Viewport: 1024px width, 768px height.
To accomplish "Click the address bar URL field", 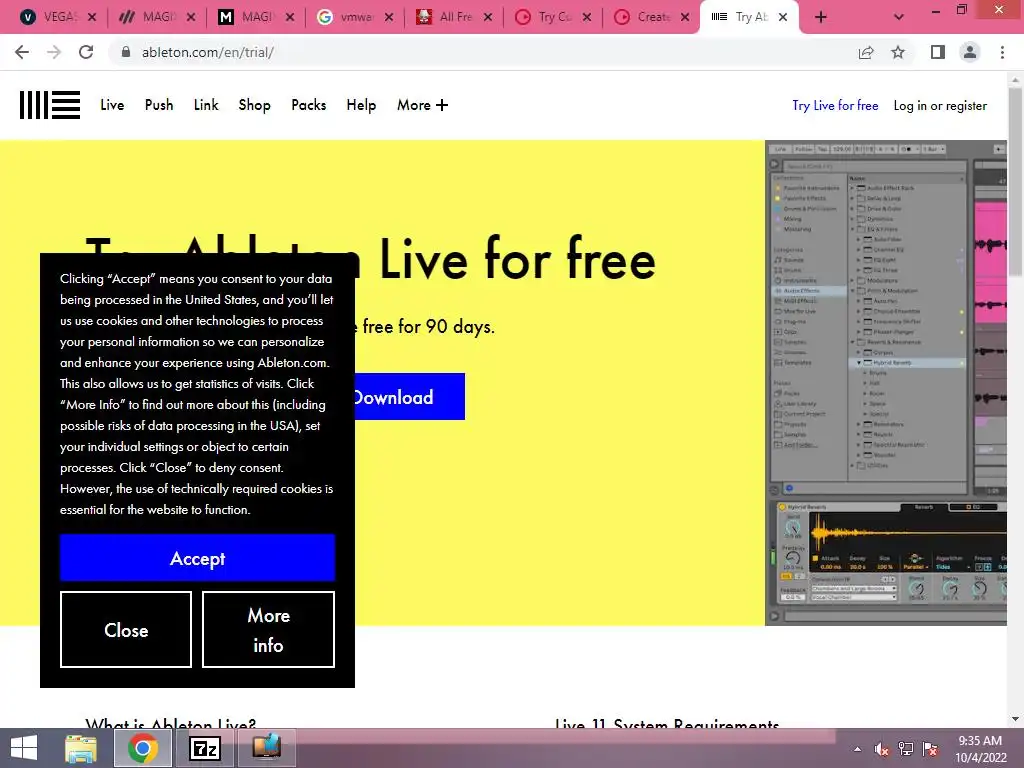I will [x=483, y=52].
